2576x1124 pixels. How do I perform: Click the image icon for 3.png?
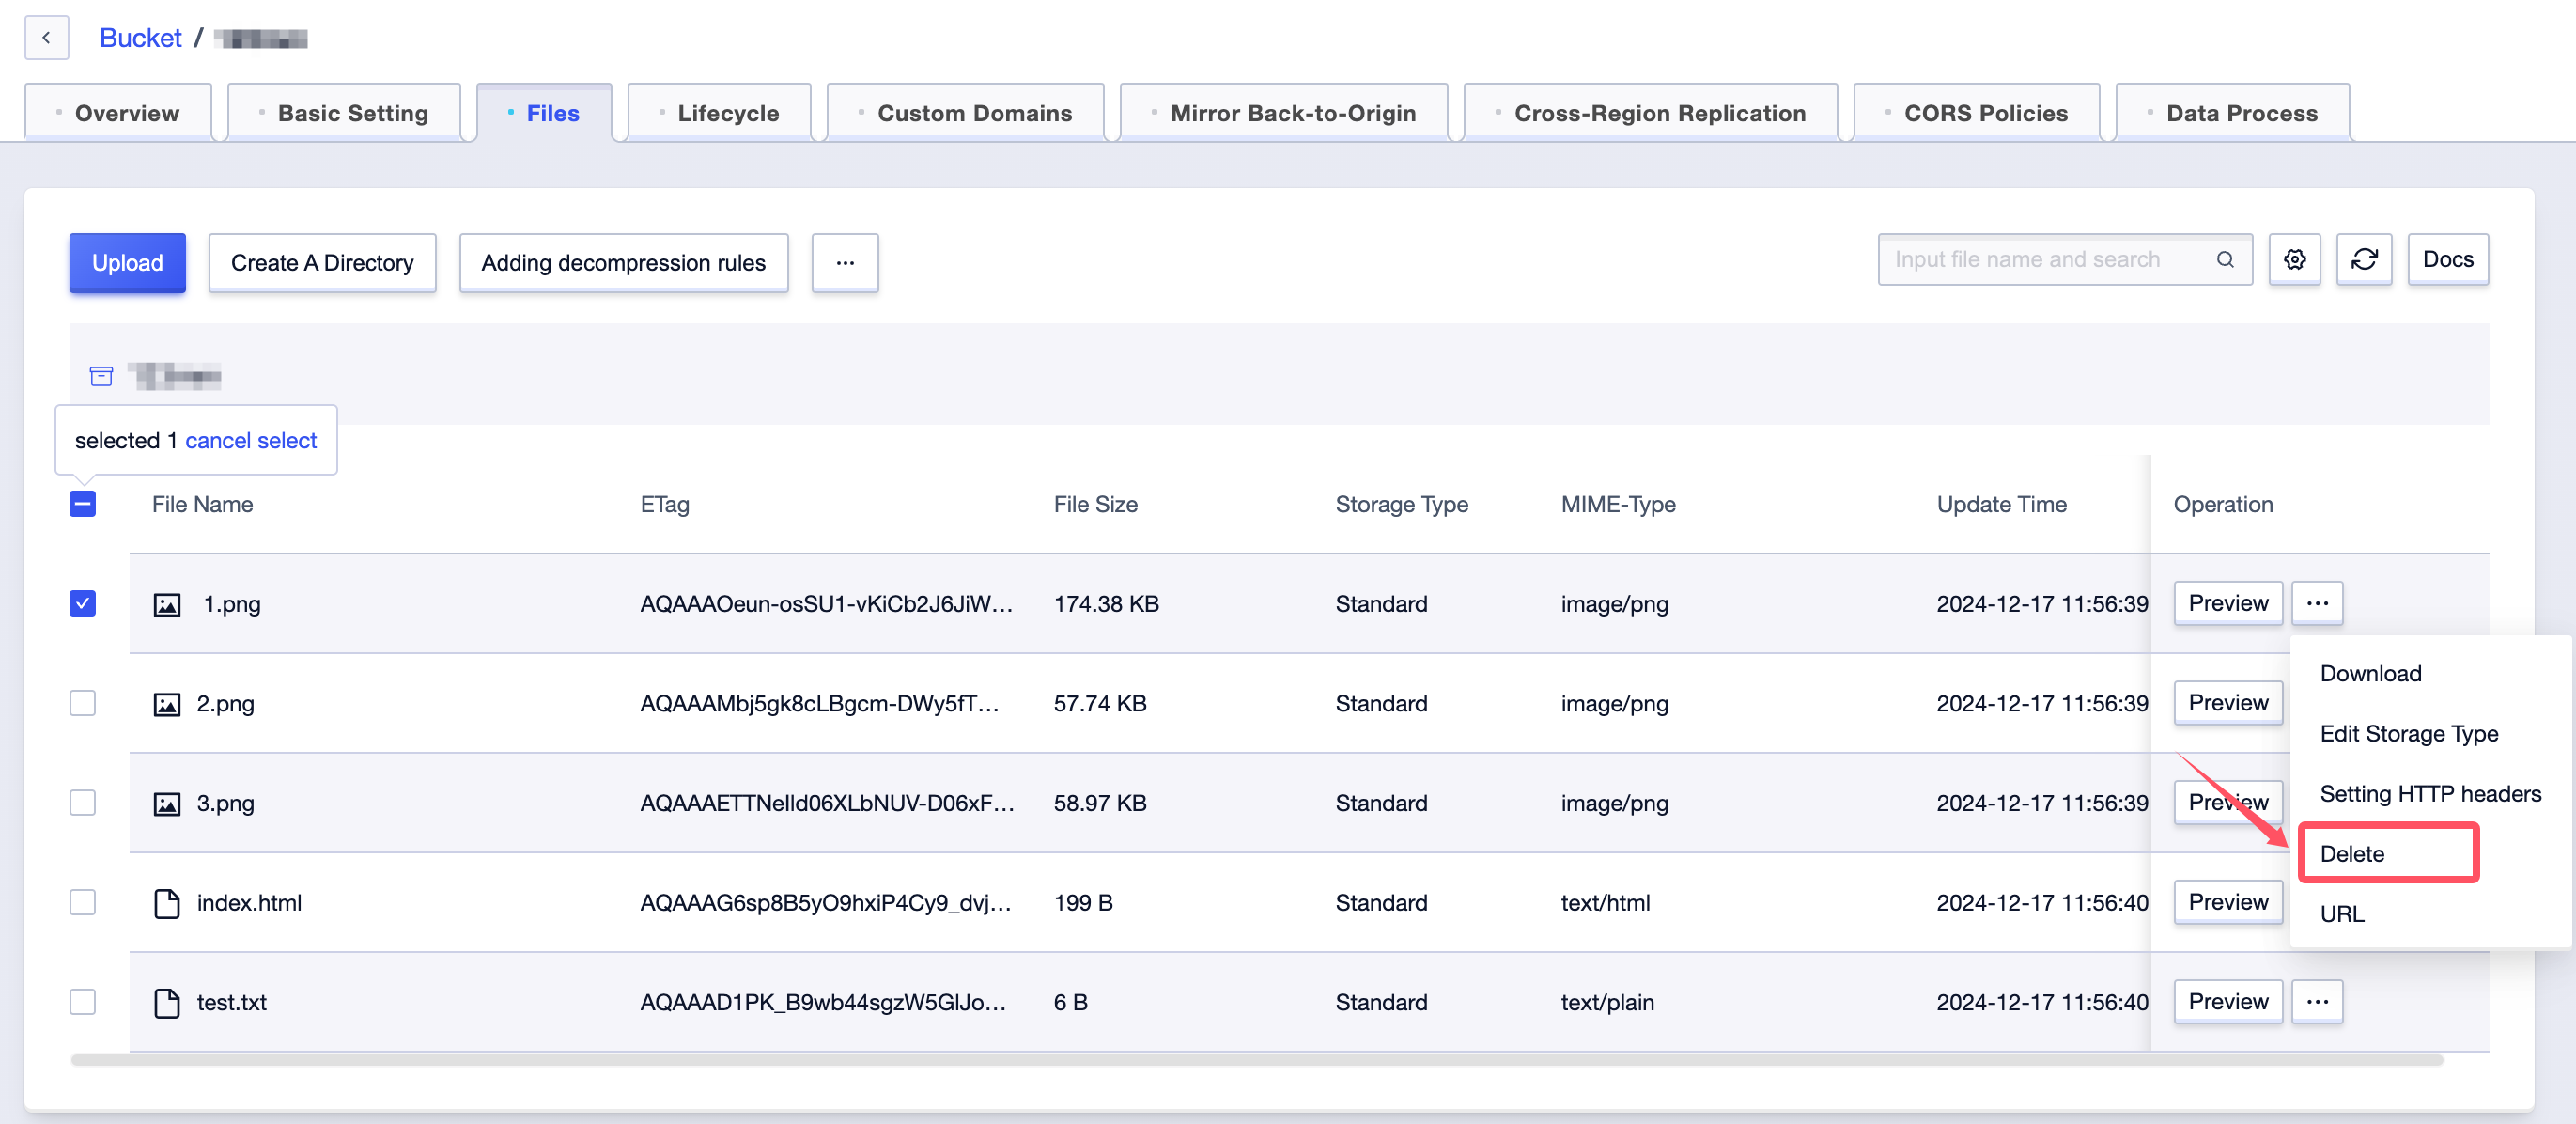coord(167,803)
